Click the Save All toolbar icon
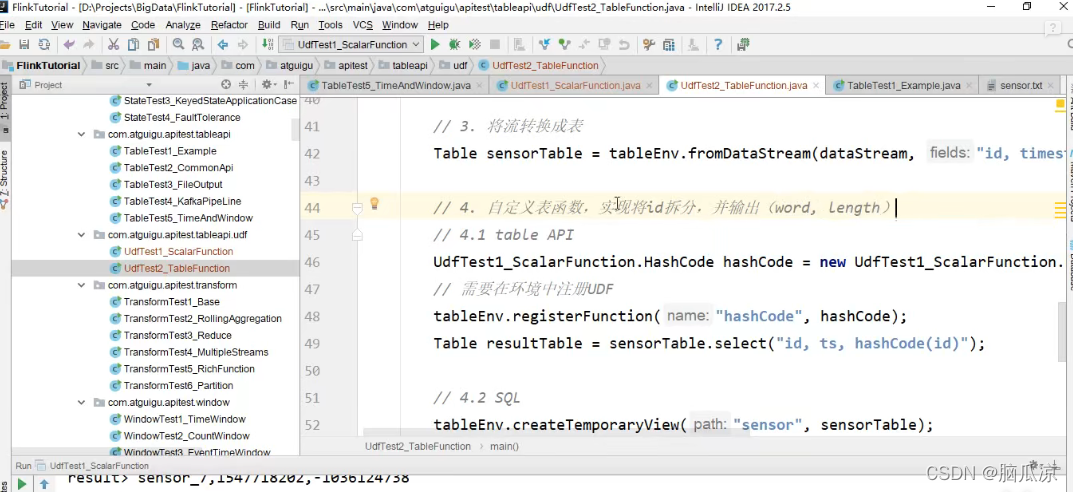The height and width of the screenshot is (492, 1073). tap(24, 44)
